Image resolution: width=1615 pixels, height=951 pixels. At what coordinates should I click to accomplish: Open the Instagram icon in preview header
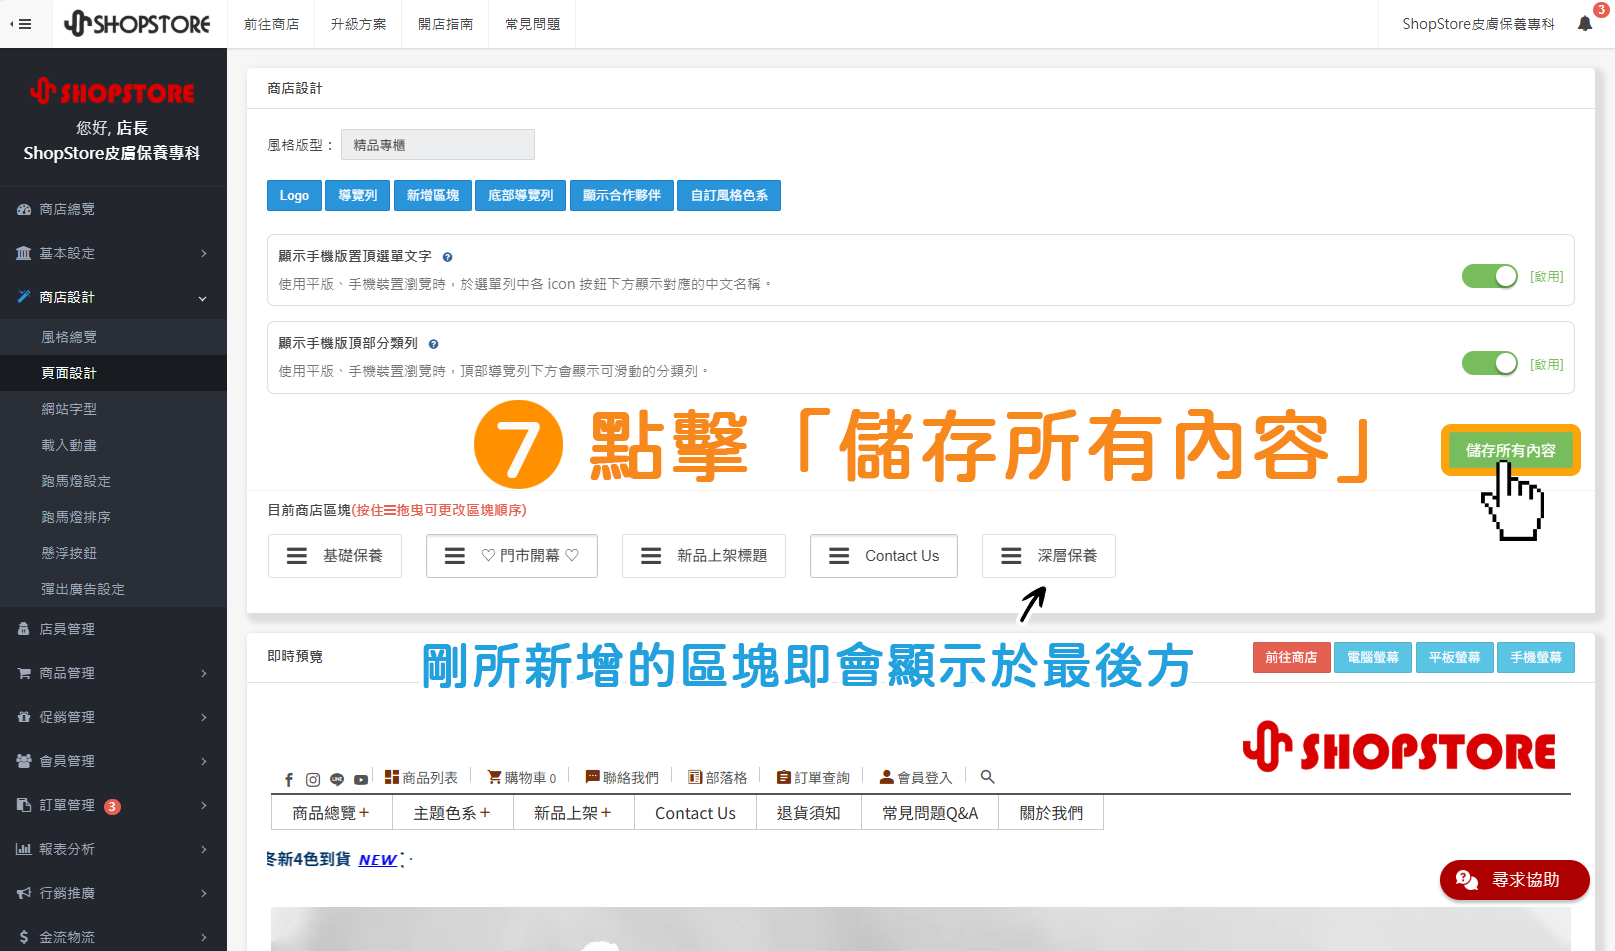(313, 779)
